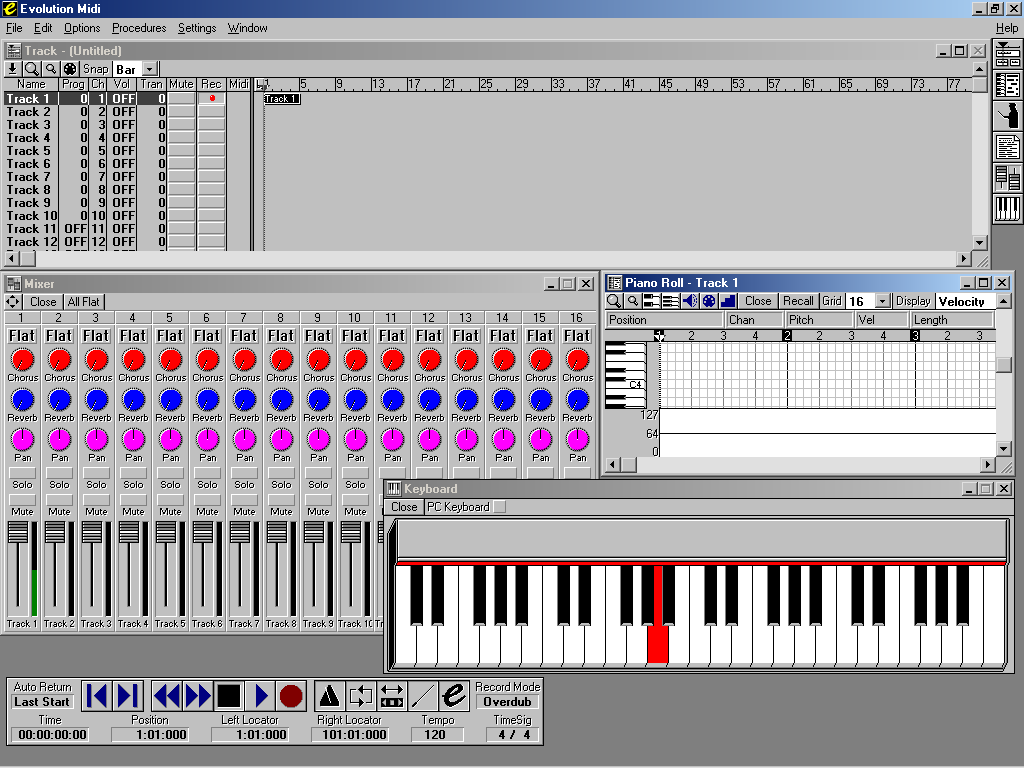Image resolution: width=1024 pixels, height=768 pixels.
Task: Click the speaker audition icon in Piano Roll
Action: [691, 301]
